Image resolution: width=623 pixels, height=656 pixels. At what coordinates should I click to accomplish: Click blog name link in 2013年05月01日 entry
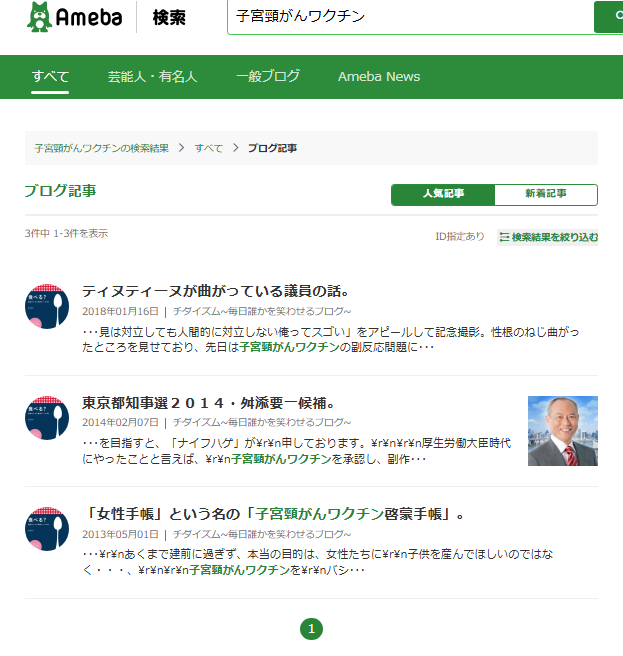pyautogui.click(x=262, y=534)
